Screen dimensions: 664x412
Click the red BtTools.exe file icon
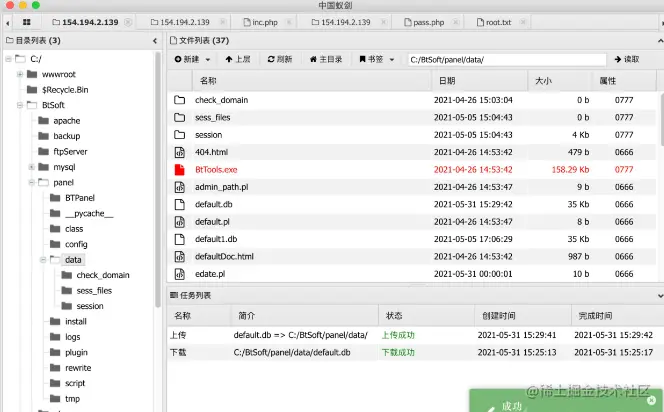[180, 169]
